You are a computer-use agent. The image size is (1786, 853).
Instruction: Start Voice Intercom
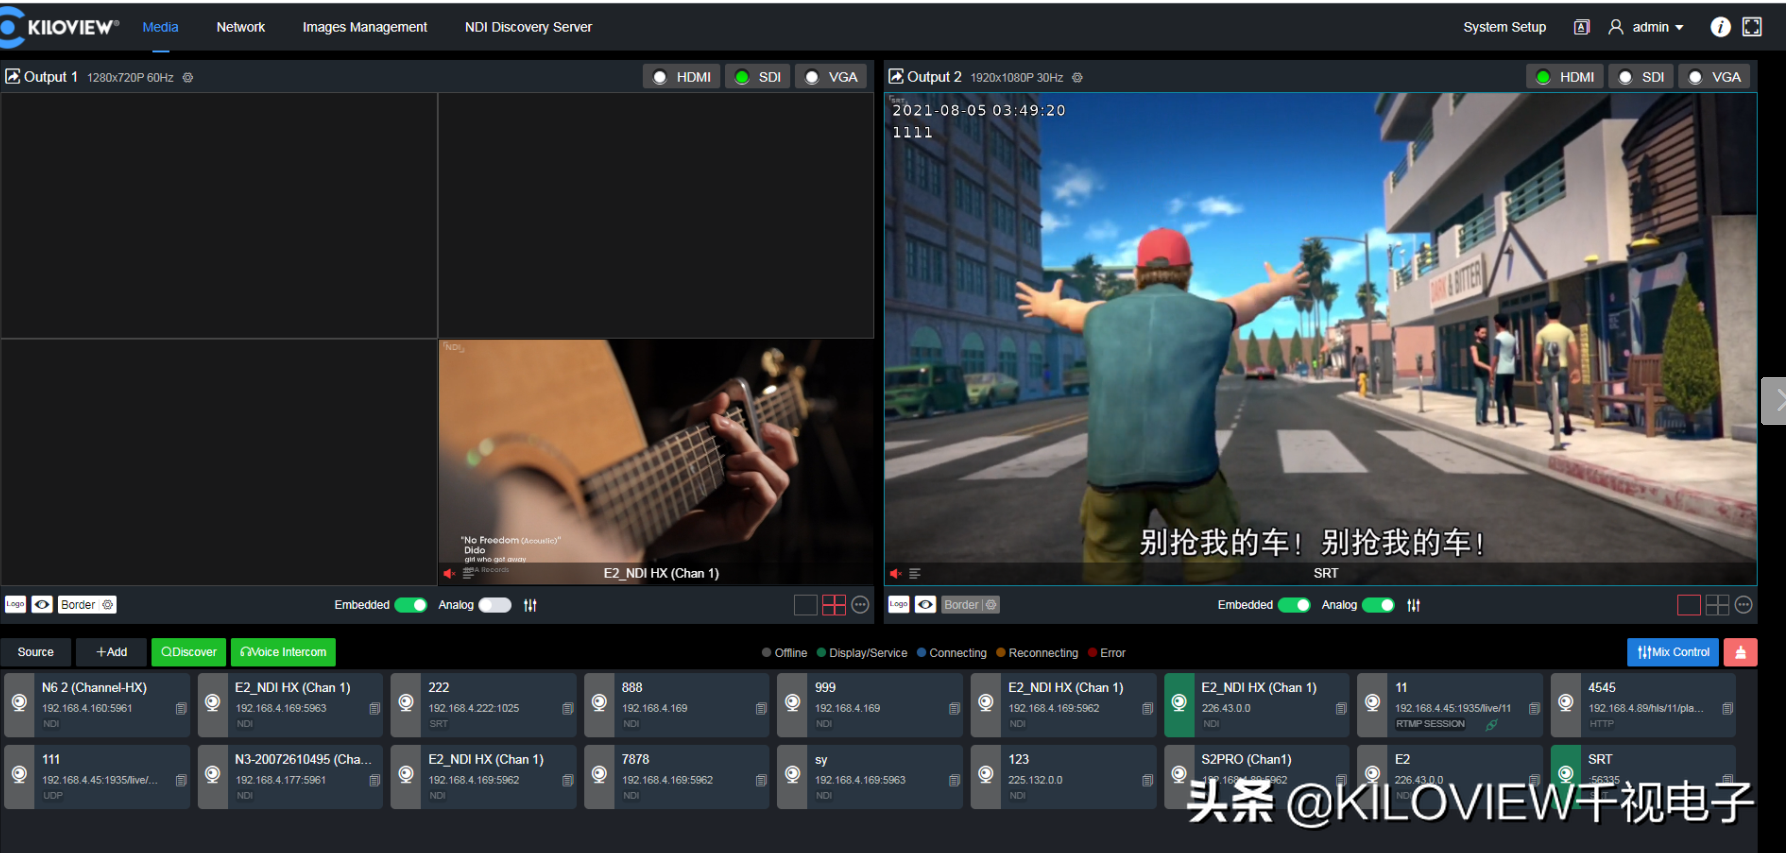(283, 652)
